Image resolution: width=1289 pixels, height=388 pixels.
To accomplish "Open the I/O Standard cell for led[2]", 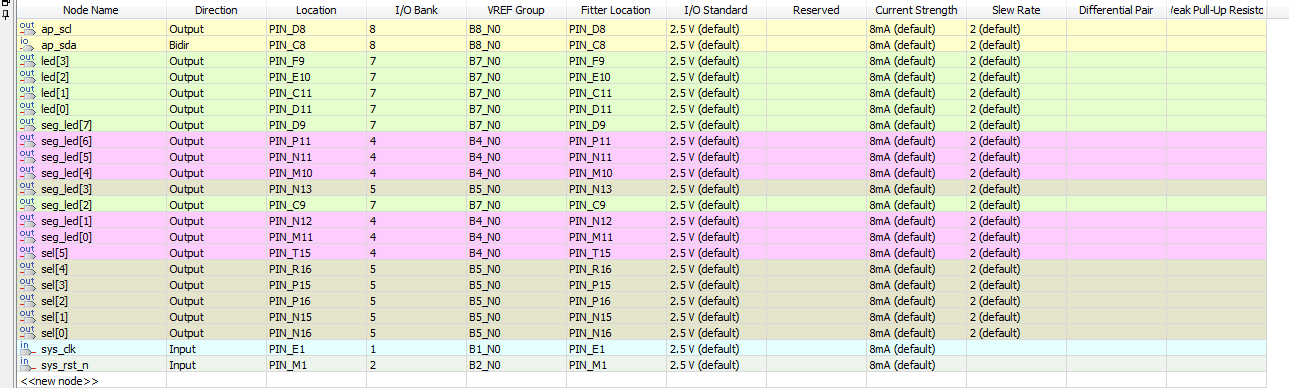I will pos(716,76).
